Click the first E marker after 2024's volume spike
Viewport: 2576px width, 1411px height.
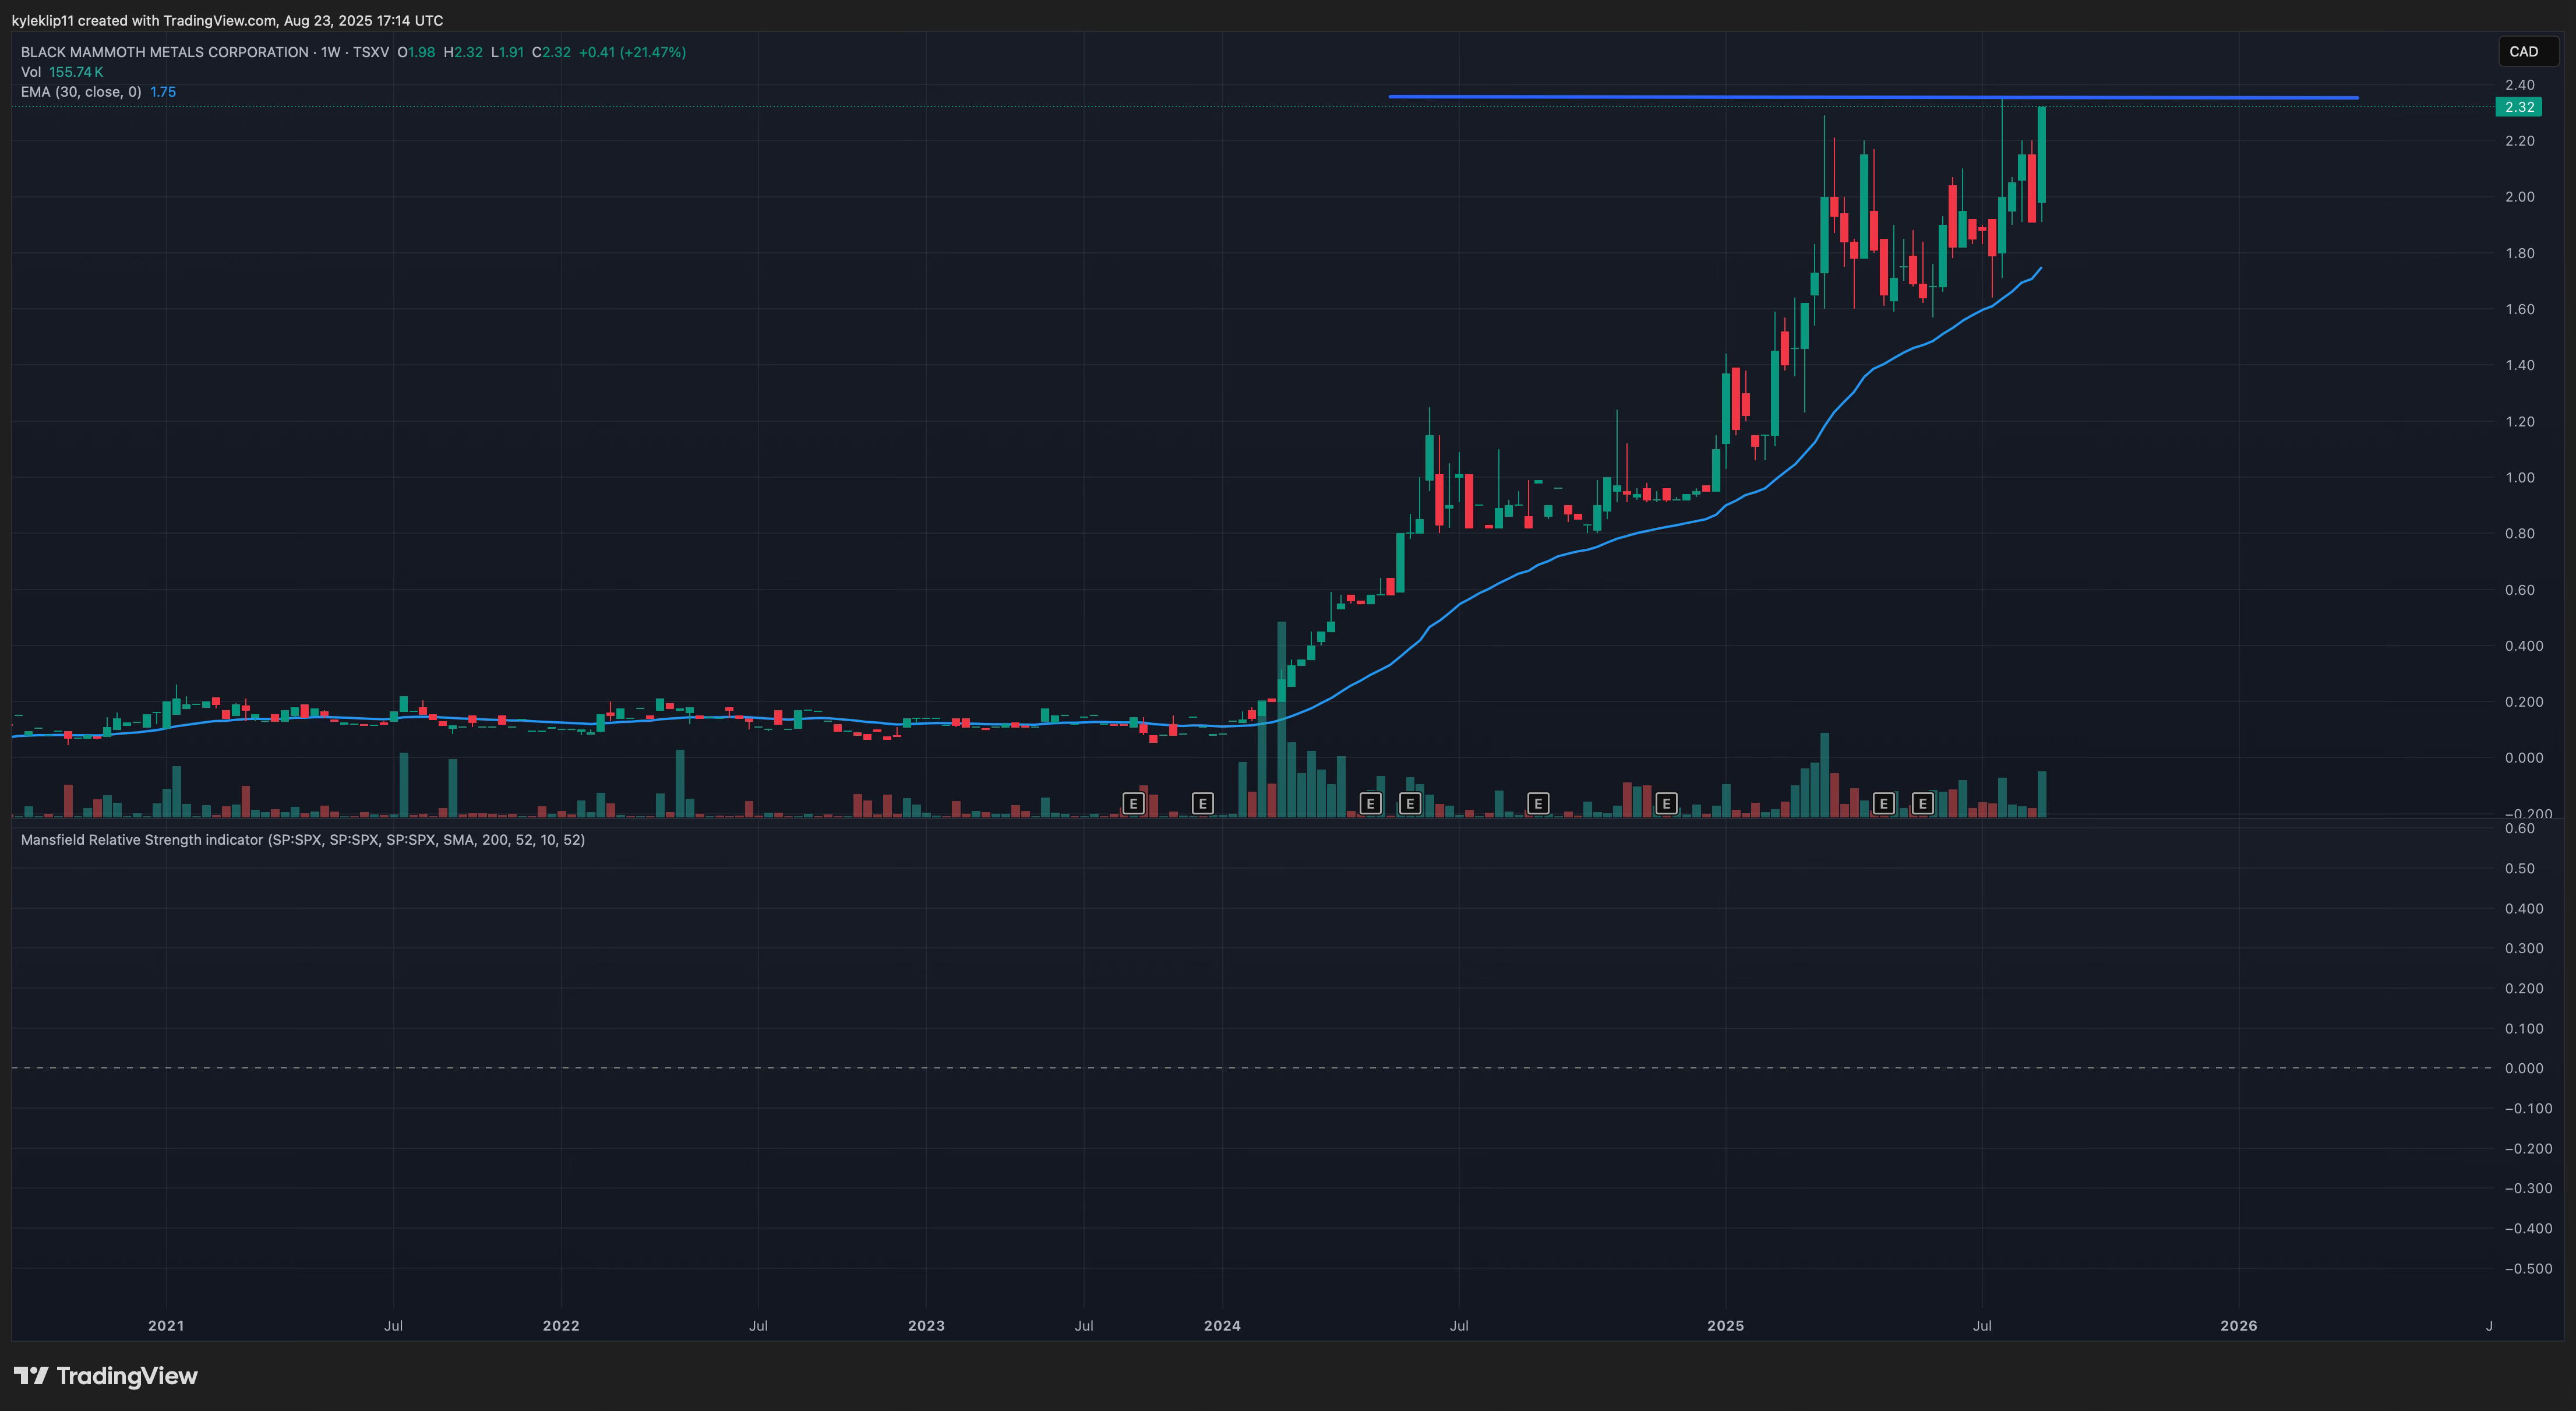[x=1371, y=803]
